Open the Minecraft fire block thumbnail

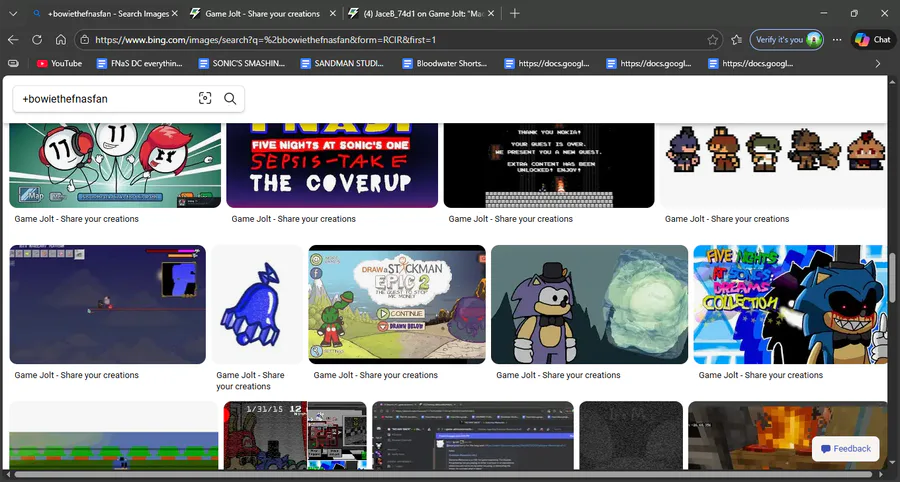(788, 436)
